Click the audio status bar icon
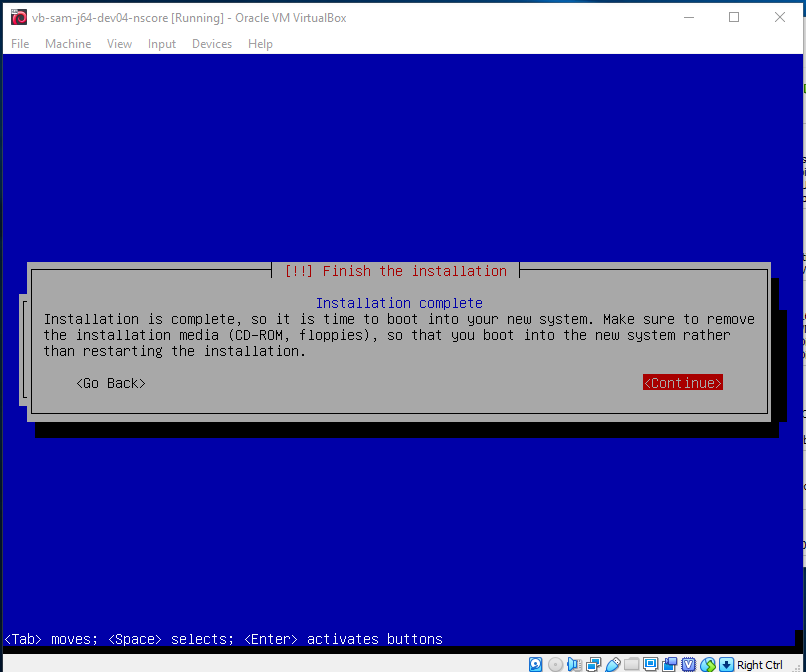 pyautogui.click(x=573, y=663)
